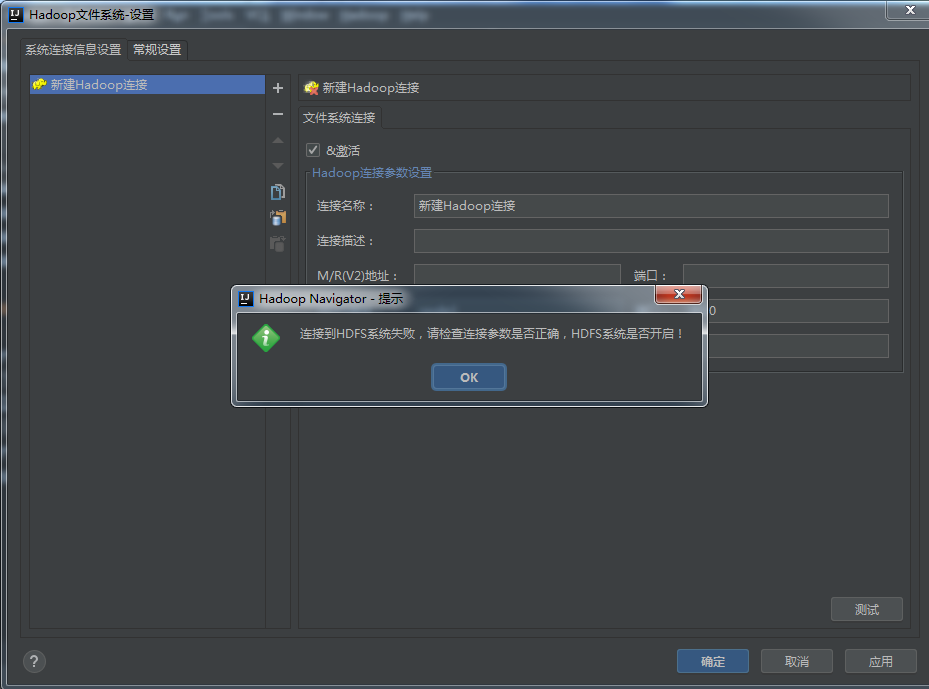Click the disabled paste-from-clipboard icon

(278, 243)
